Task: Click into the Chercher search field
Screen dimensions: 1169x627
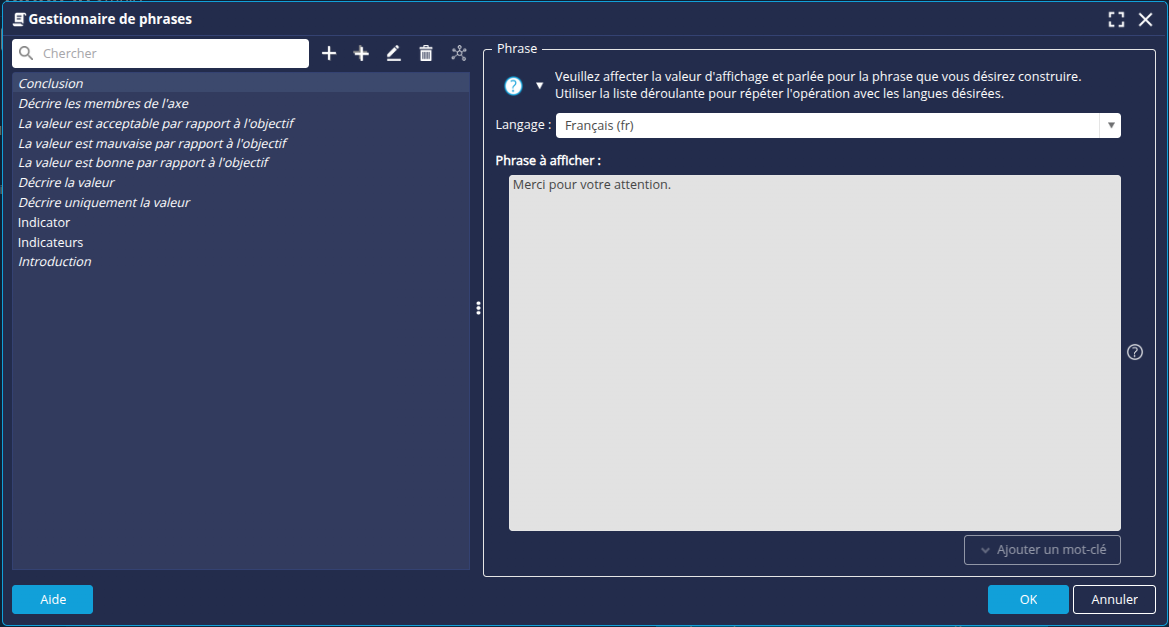Action: (x=170, y=54)
